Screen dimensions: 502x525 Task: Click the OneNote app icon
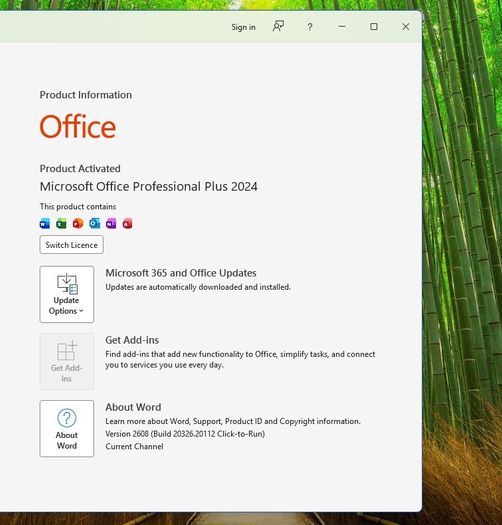(x=111, y=223)
